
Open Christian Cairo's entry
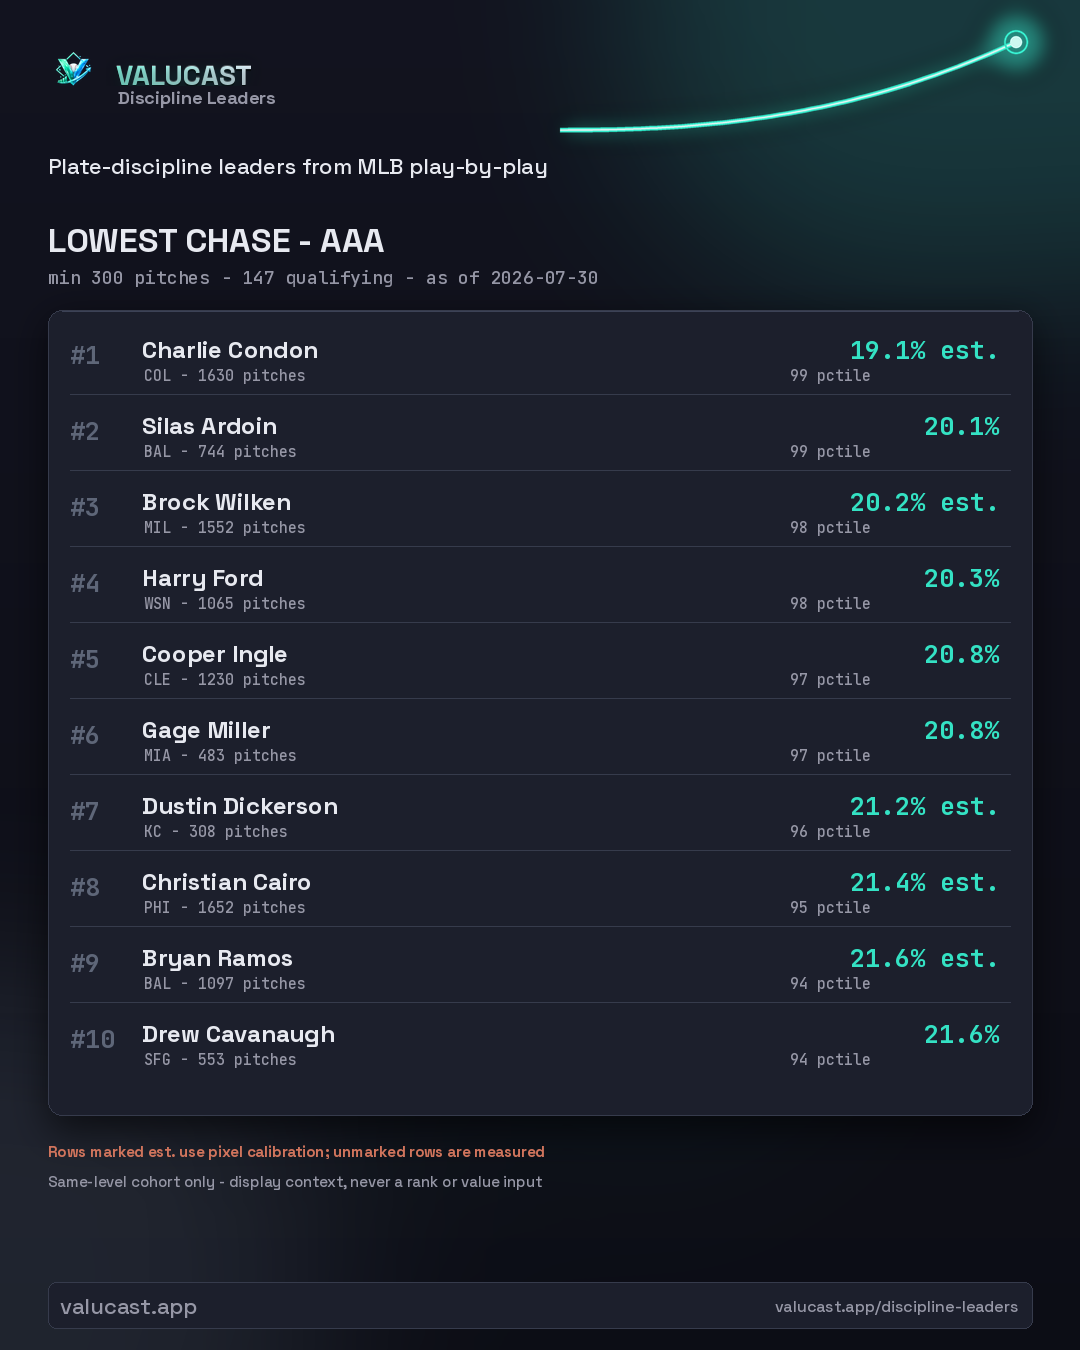(x=540, y=889)
